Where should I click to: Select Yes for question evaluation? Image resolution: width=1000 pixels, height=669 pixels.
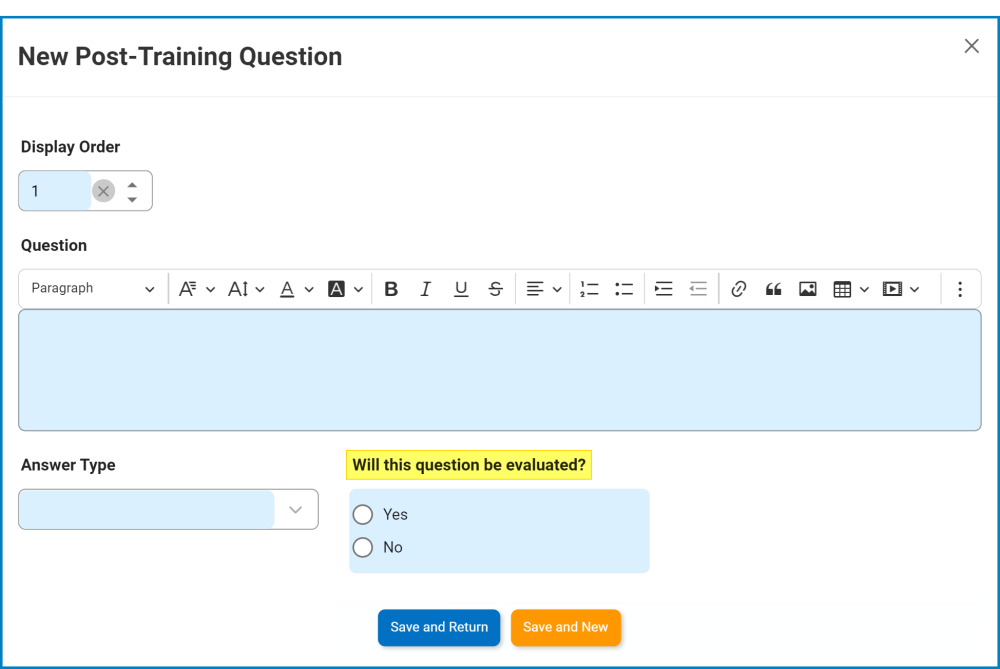[x=363, y=514]
